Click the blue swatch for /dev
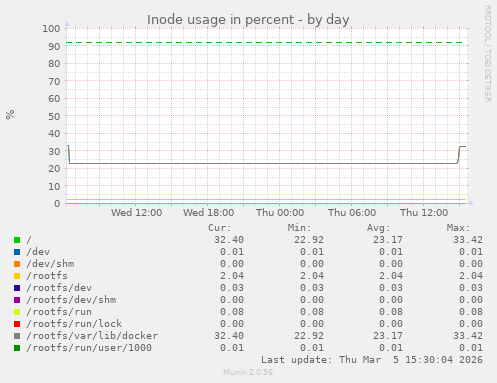 pyautogui.click(x=17, y=252)
